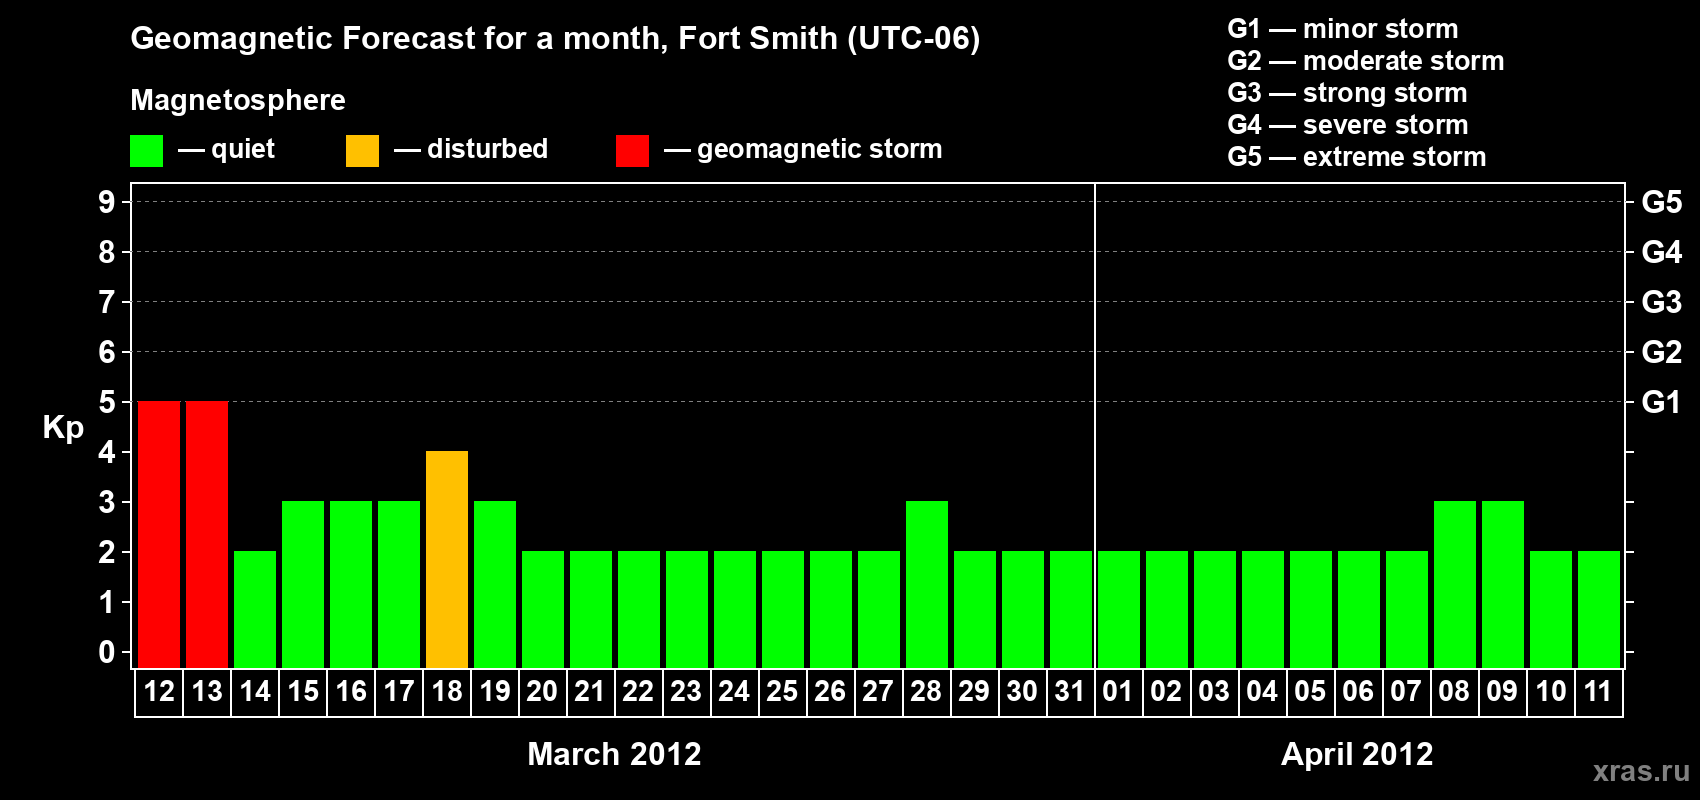
Task: Click date label 31 on the axis
Action: click(x=1070, y=691)
